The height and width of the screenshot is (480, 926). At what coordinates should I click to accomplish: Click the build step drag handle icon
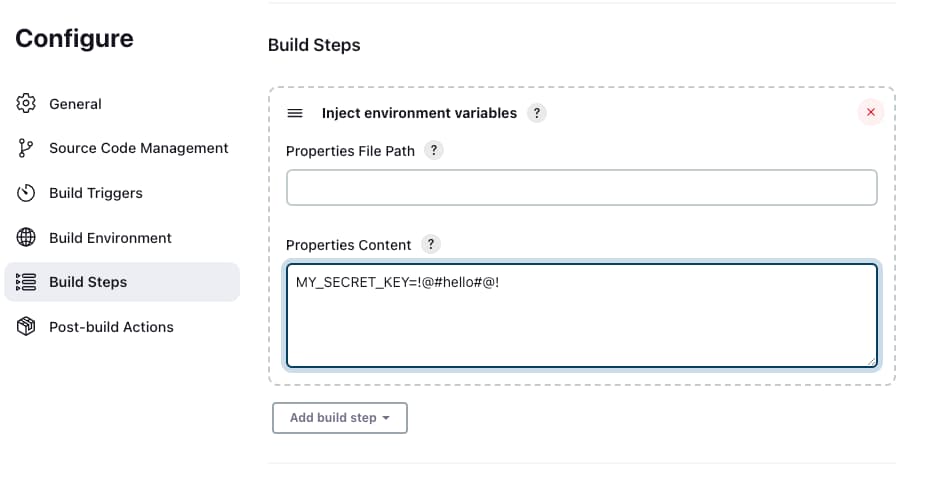point(295,113)
